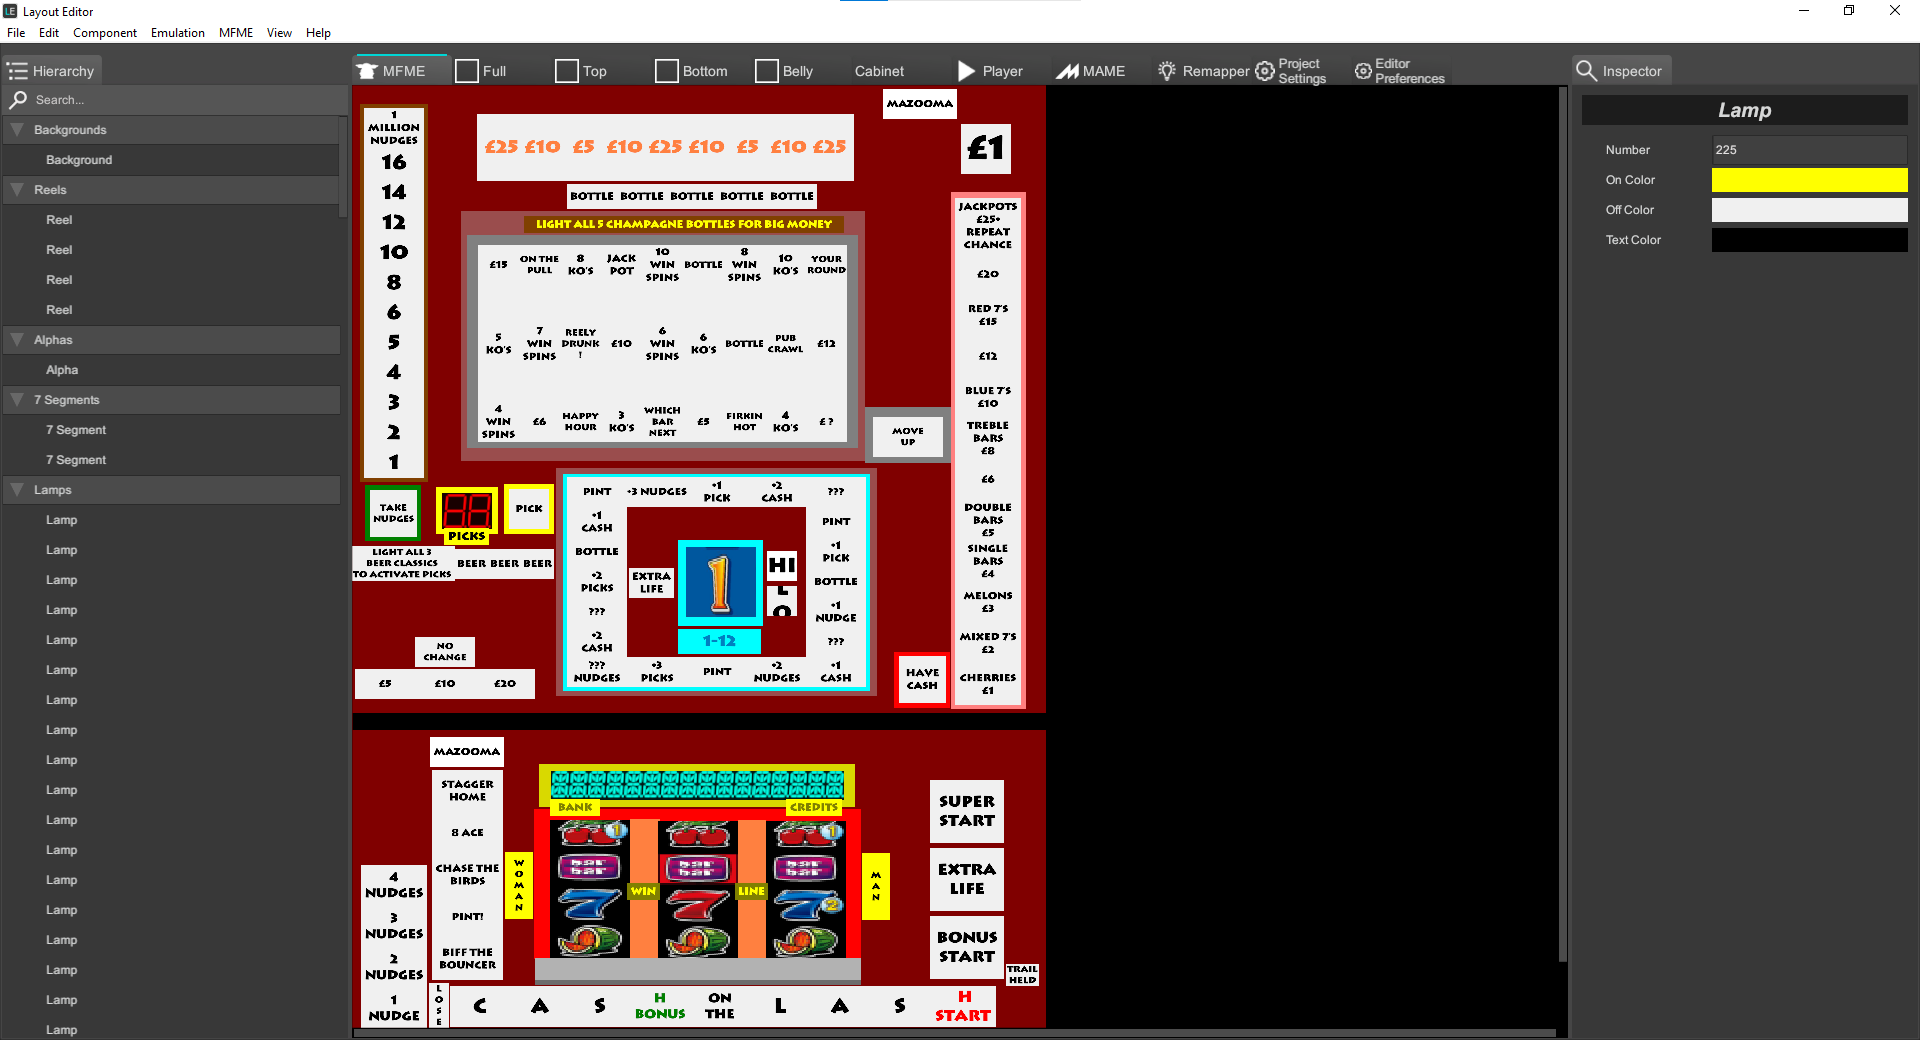
Task: Collapse the Reels group
Action: coord(17,190)
